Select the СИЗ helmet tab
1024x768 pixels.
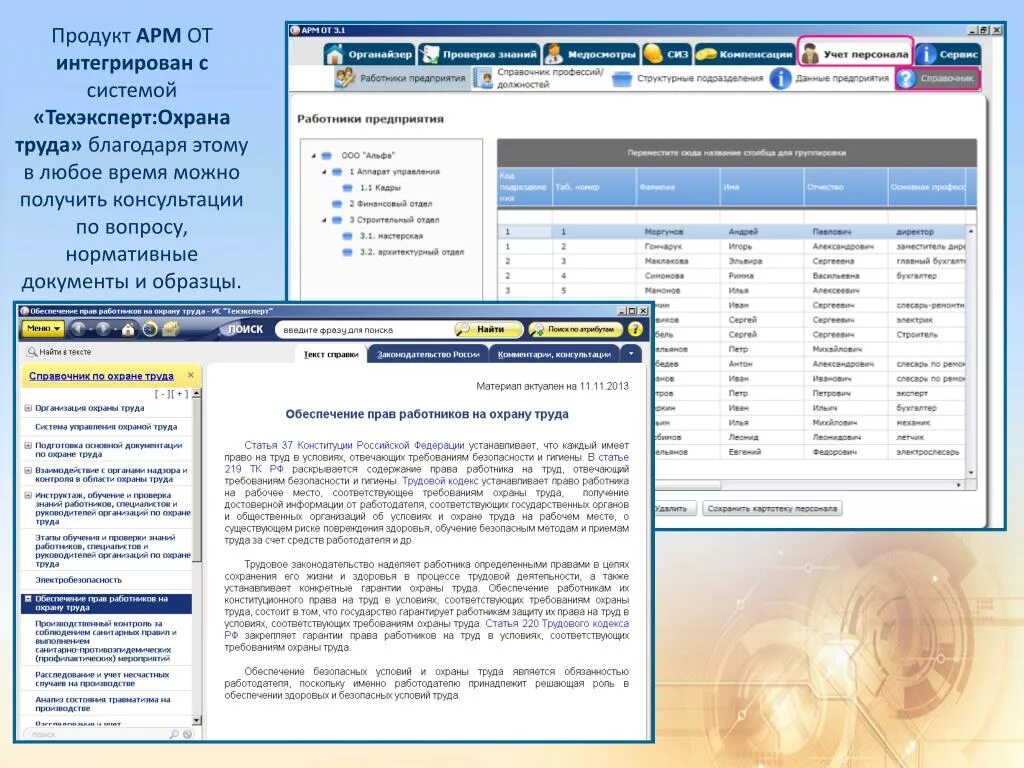(666, 54)
